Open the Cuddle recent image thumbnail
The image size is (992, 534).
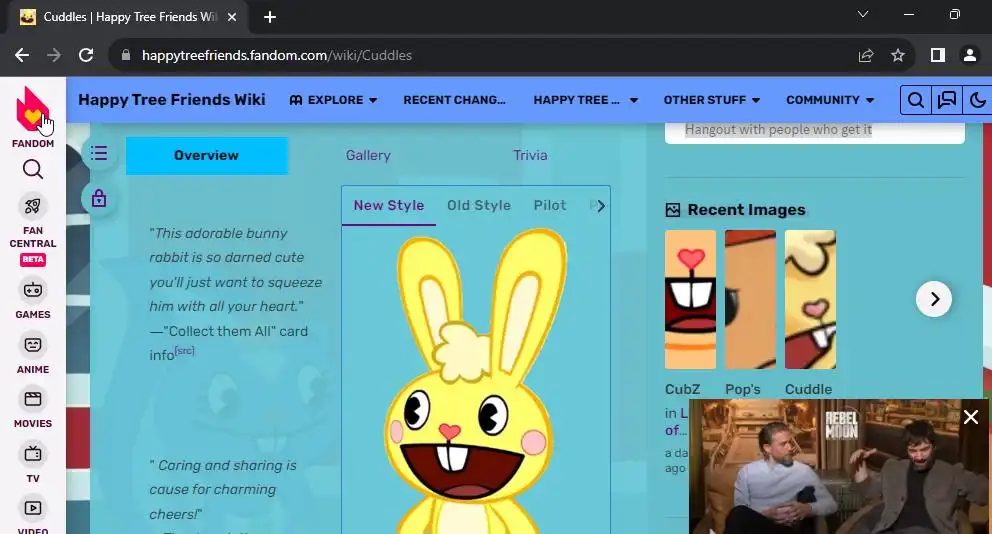(810, 299)
